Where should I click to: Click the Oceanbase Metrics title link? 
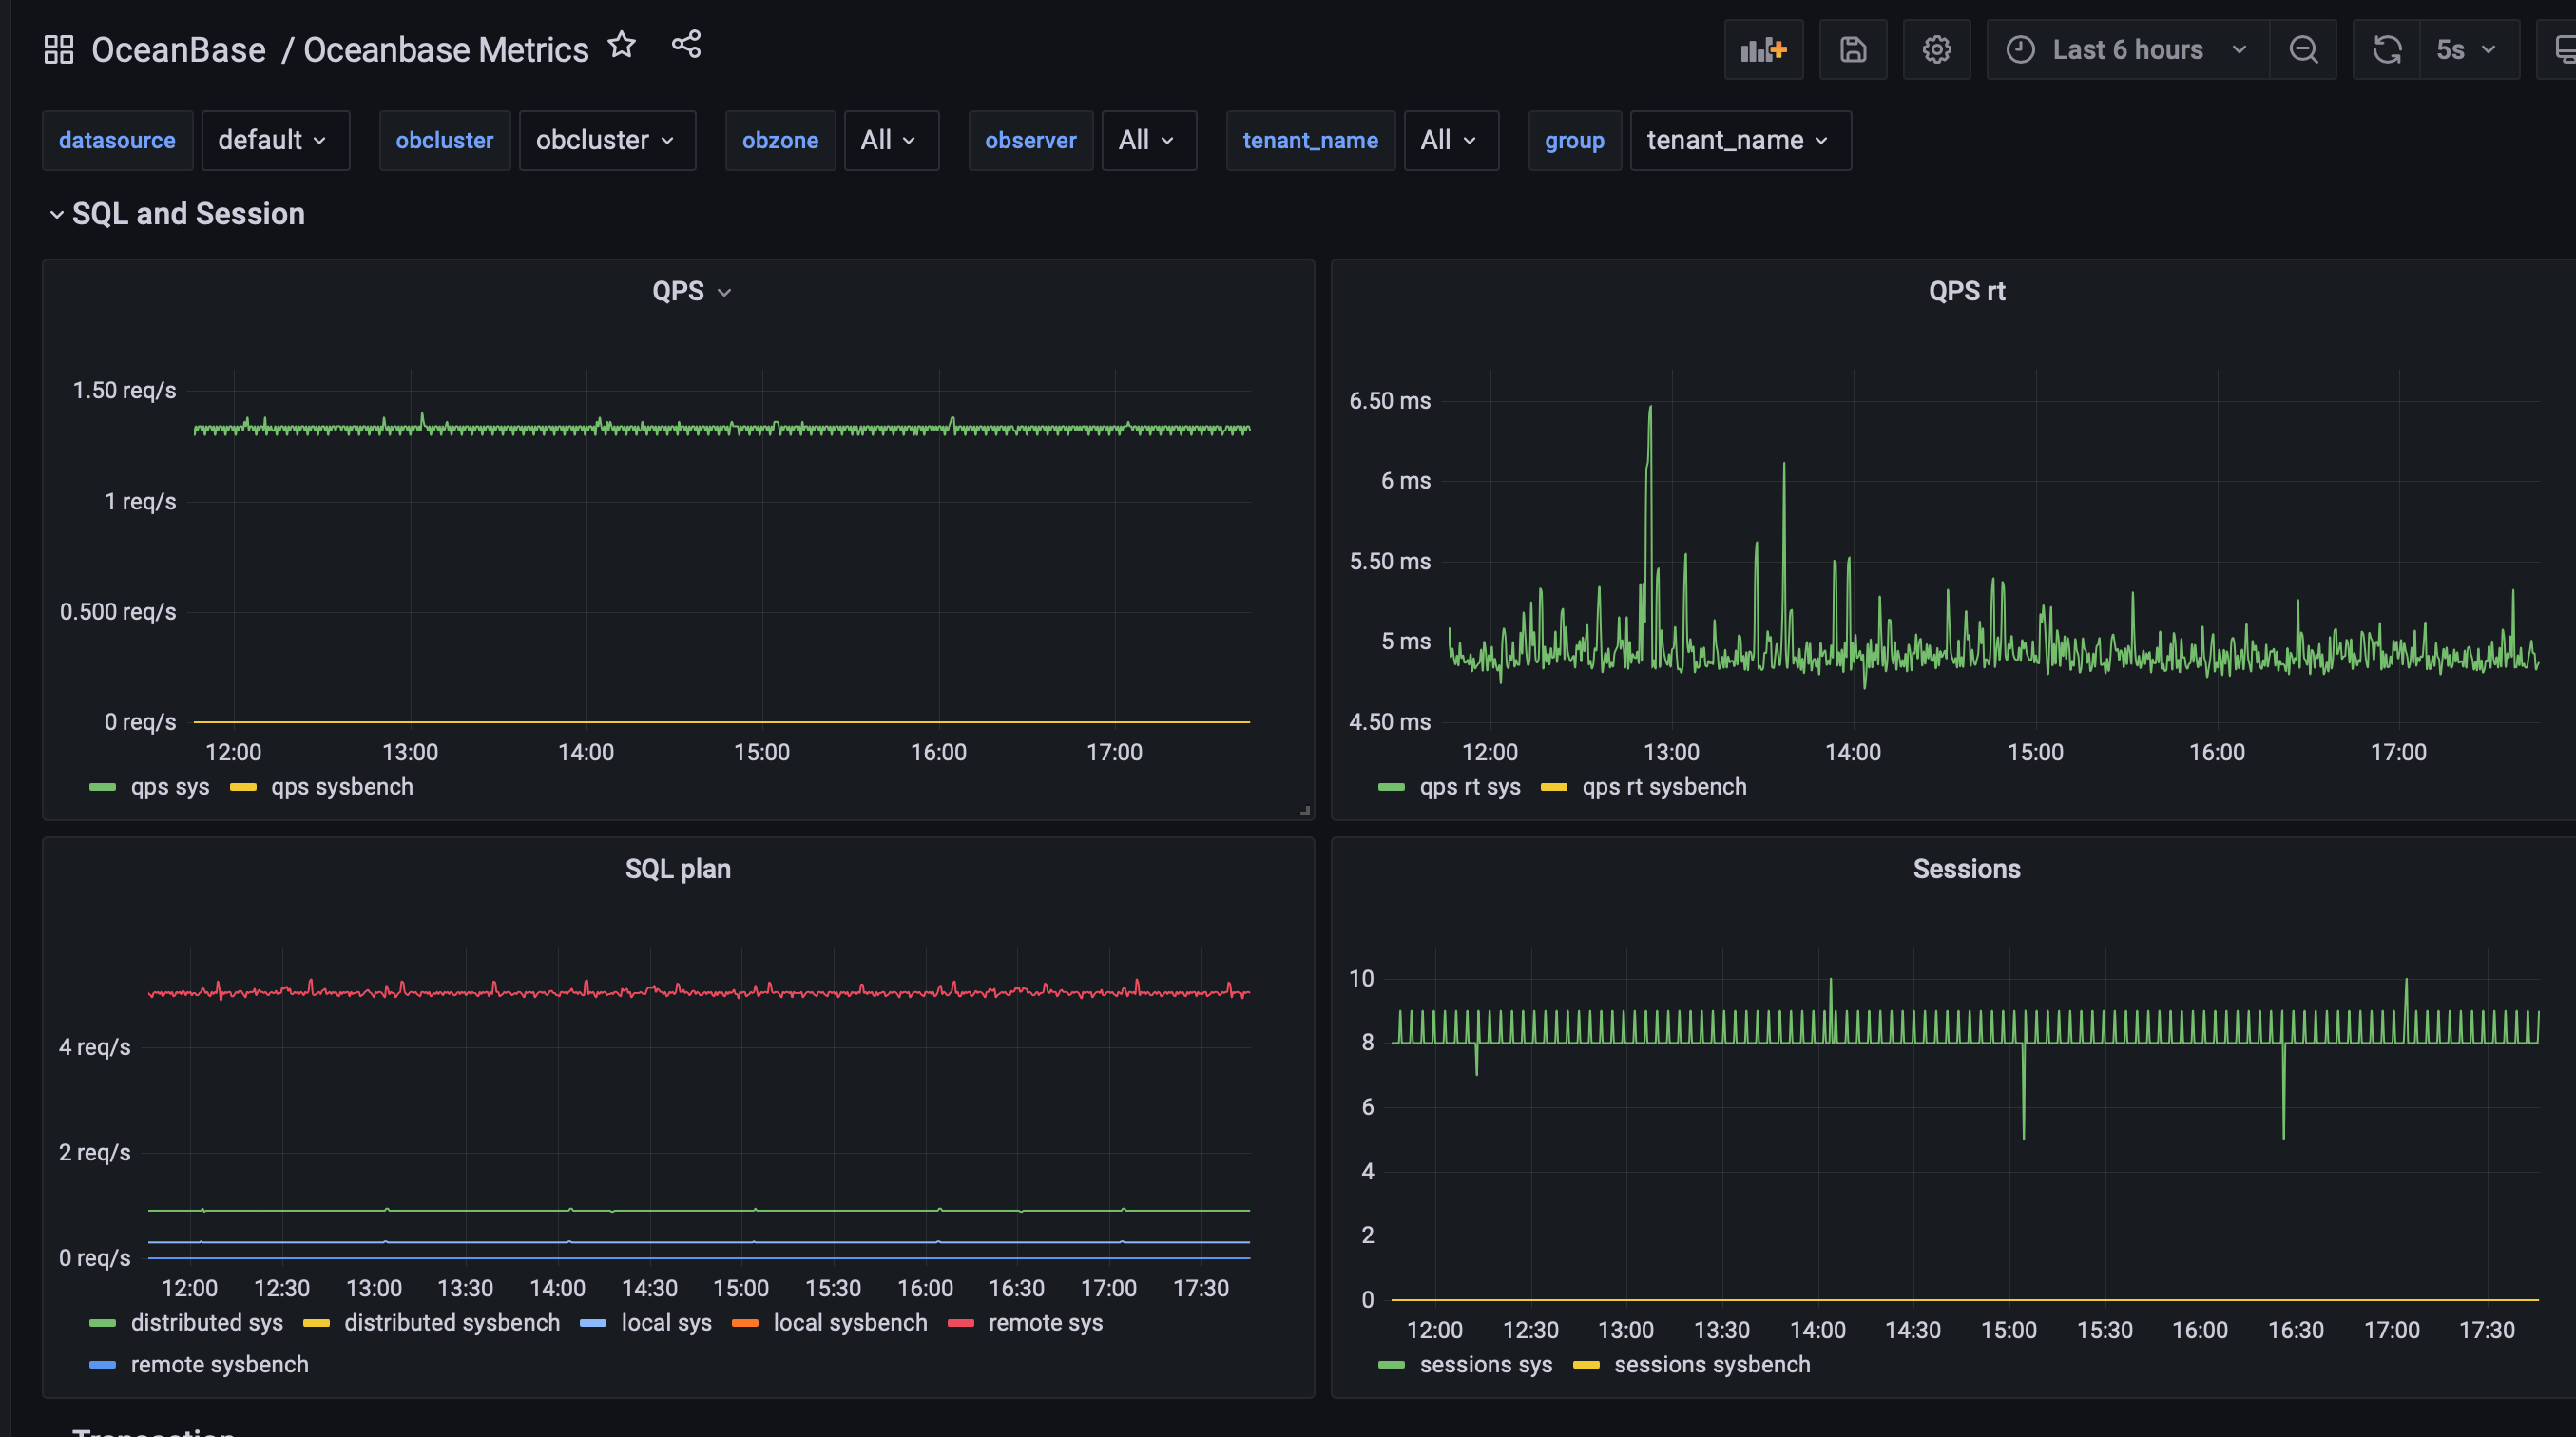pyautogui.click(x=446, y=49)
